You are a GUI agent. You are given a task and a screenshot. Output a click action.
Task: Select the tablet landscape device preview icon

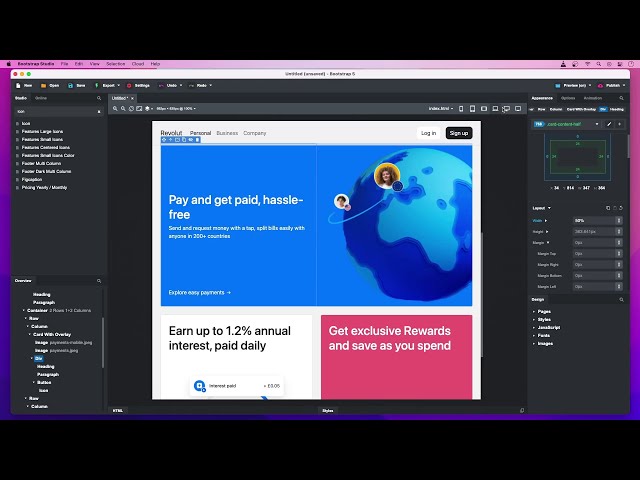tap(484, 109)
